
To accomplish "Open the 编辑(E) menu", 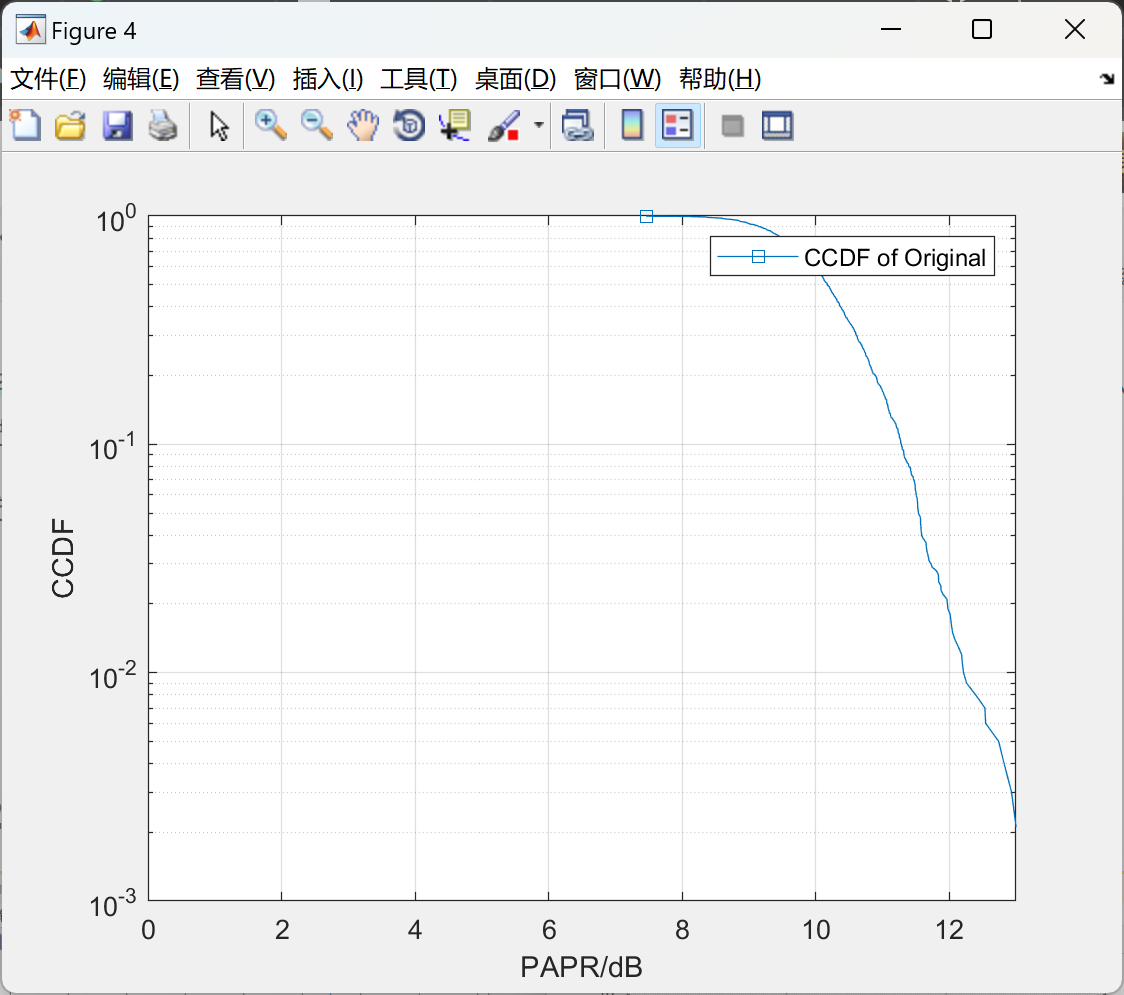I will [140, 79].
